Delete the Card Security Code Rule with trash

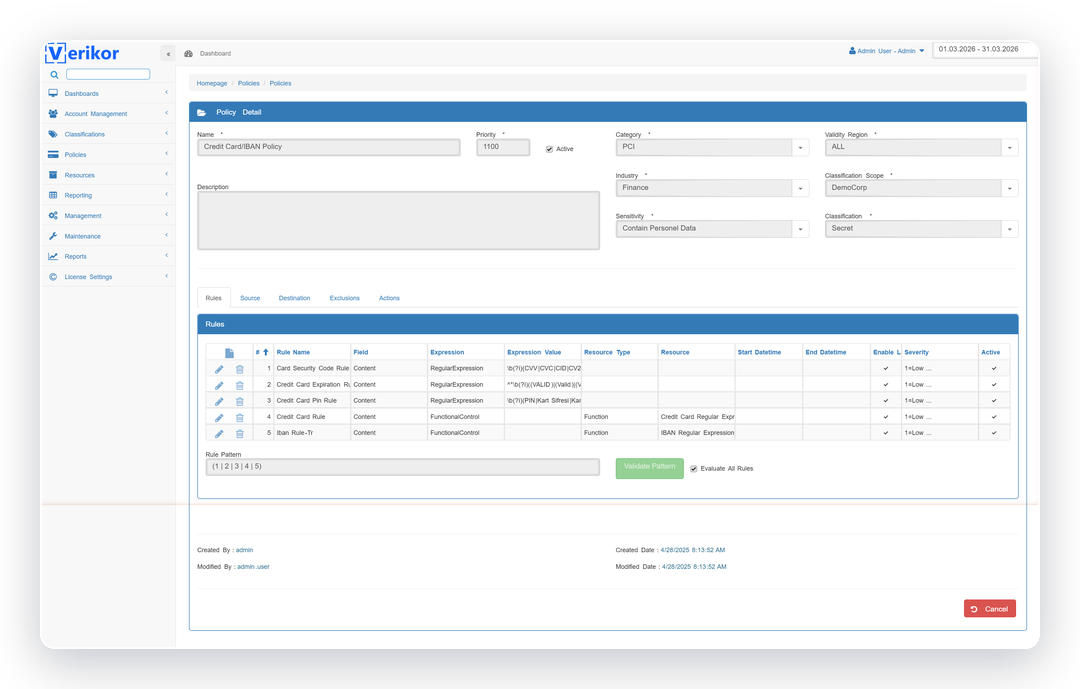click(240, 369)
